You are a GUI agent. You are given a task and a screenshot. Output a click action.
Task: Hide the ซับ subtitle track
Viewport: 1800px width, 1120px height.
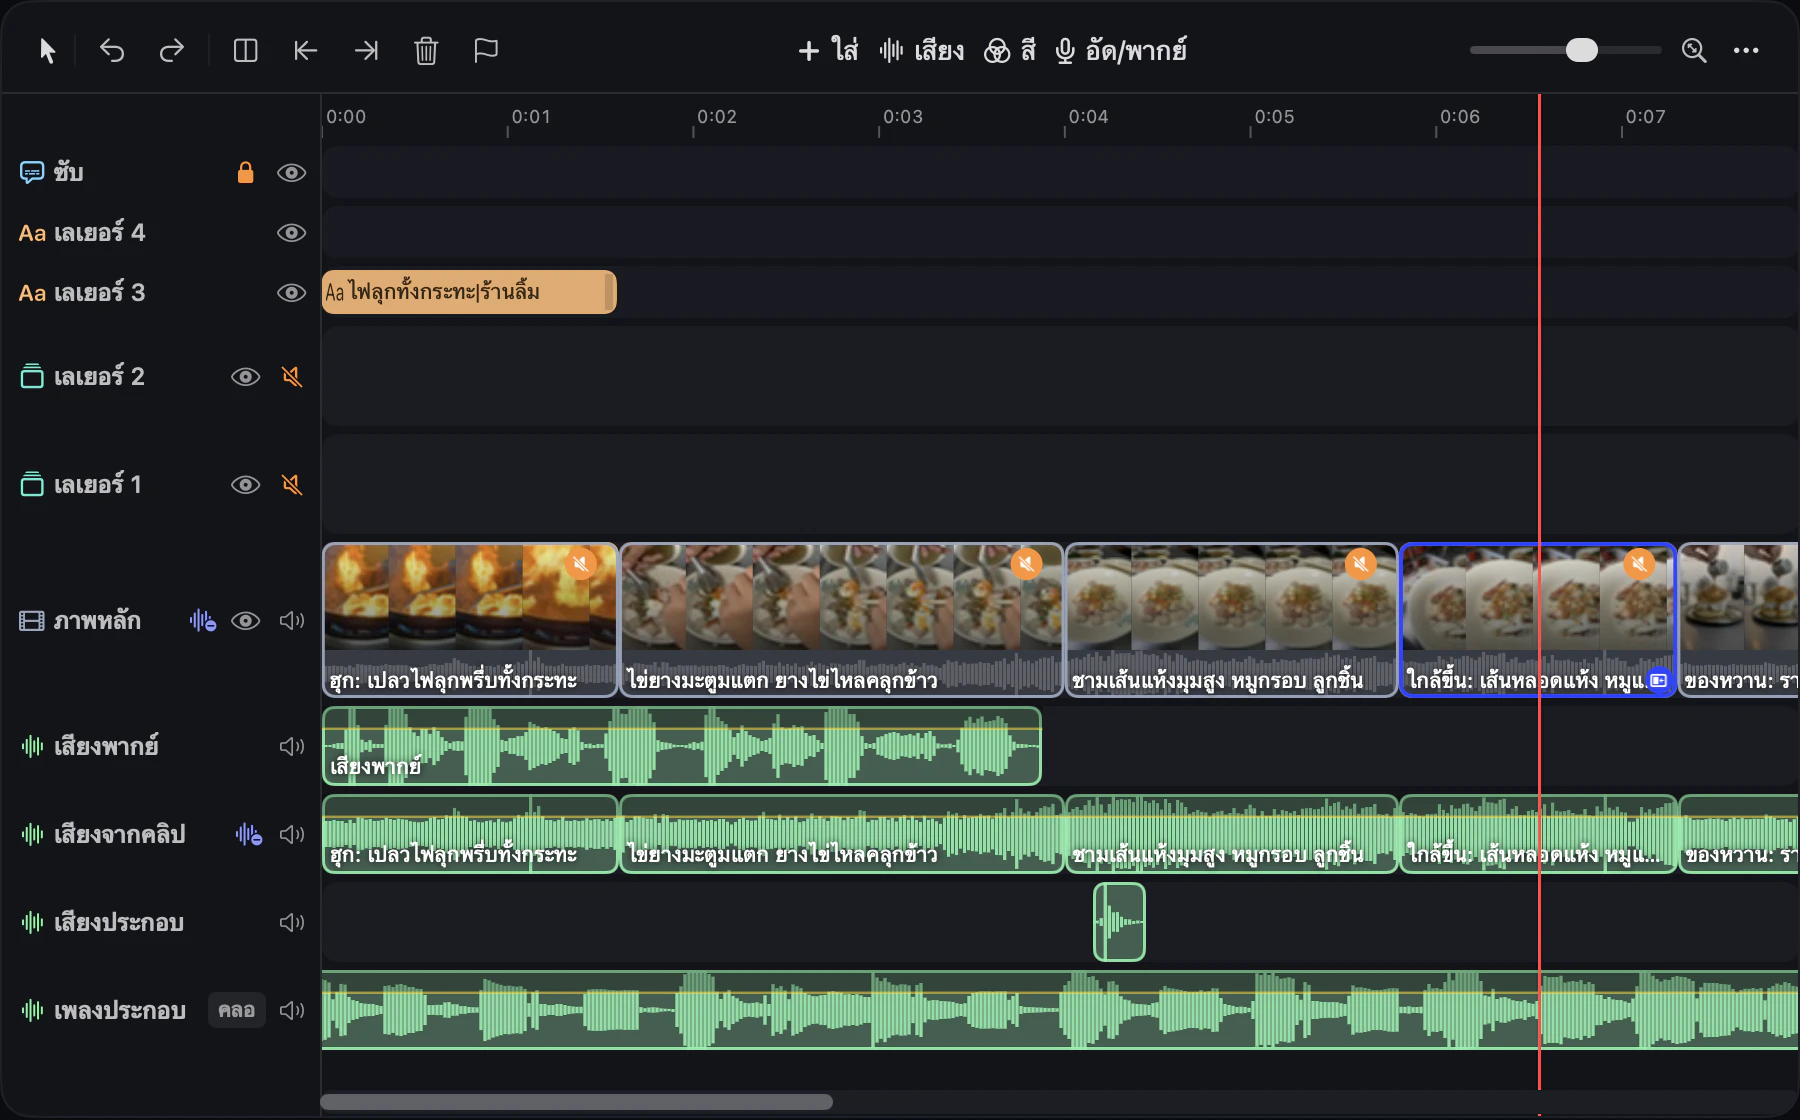click(x=291, y=173)
